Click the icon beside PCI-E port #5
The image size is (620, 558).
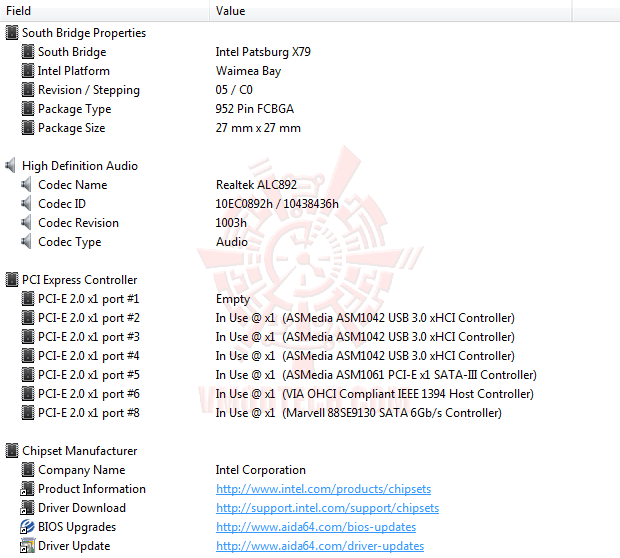(28, 375)
